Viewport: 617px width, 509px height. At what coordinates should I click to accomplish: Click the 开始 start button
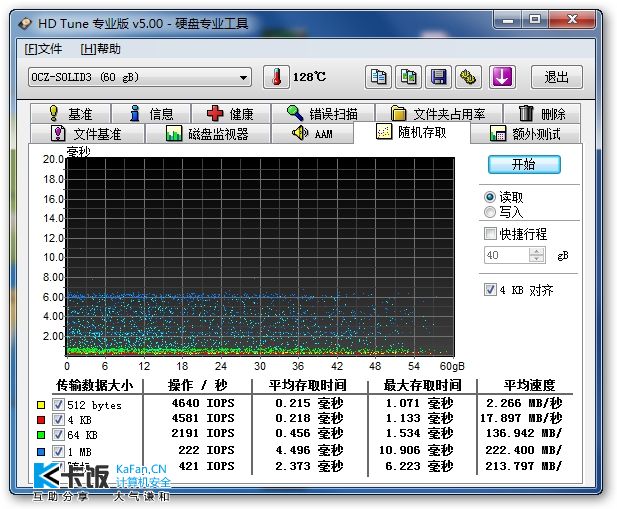524,164
